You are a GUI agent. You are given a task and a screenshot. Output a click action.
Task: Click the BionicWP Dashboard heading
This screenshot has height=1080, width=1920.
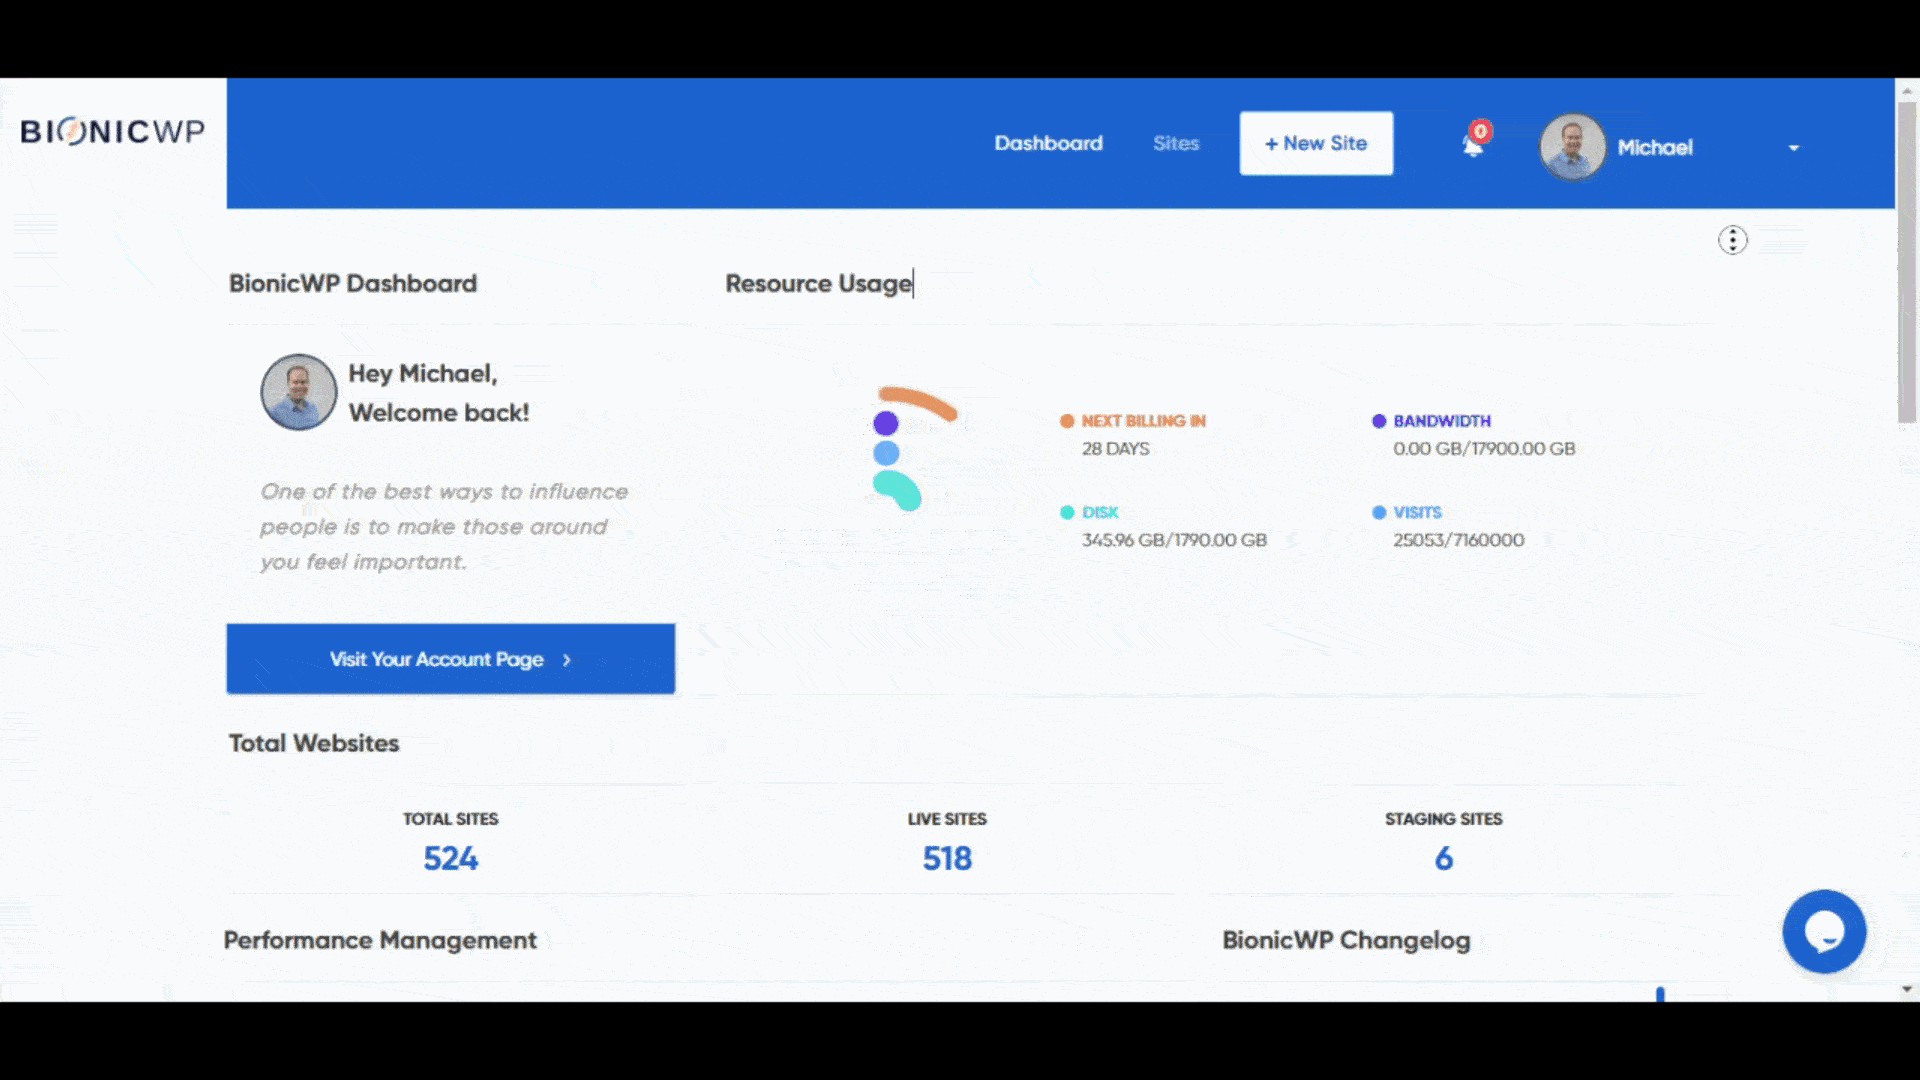353,284
